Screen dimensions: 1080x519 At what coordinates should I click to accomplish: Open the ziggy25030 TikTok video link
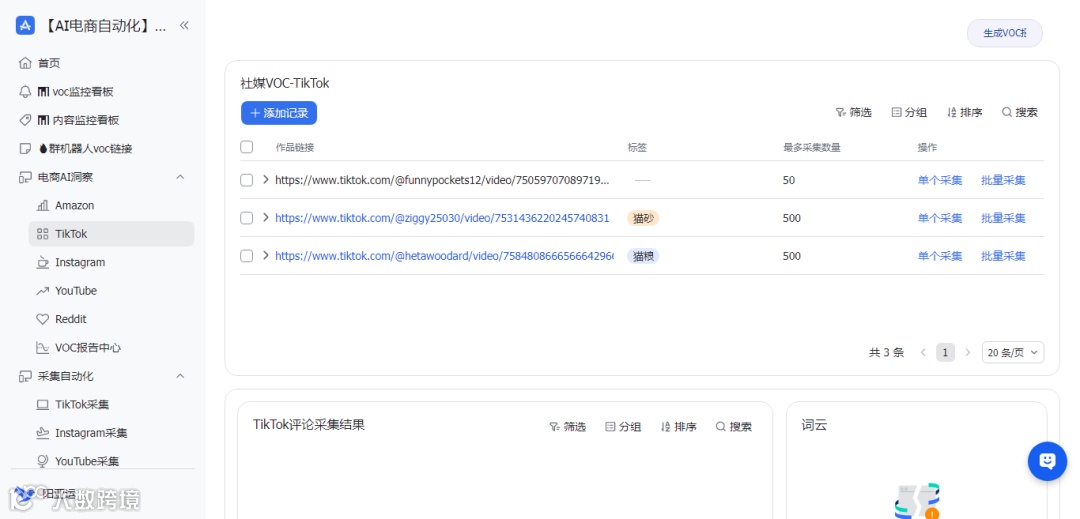pyautogui.click(x=443, y=218)
